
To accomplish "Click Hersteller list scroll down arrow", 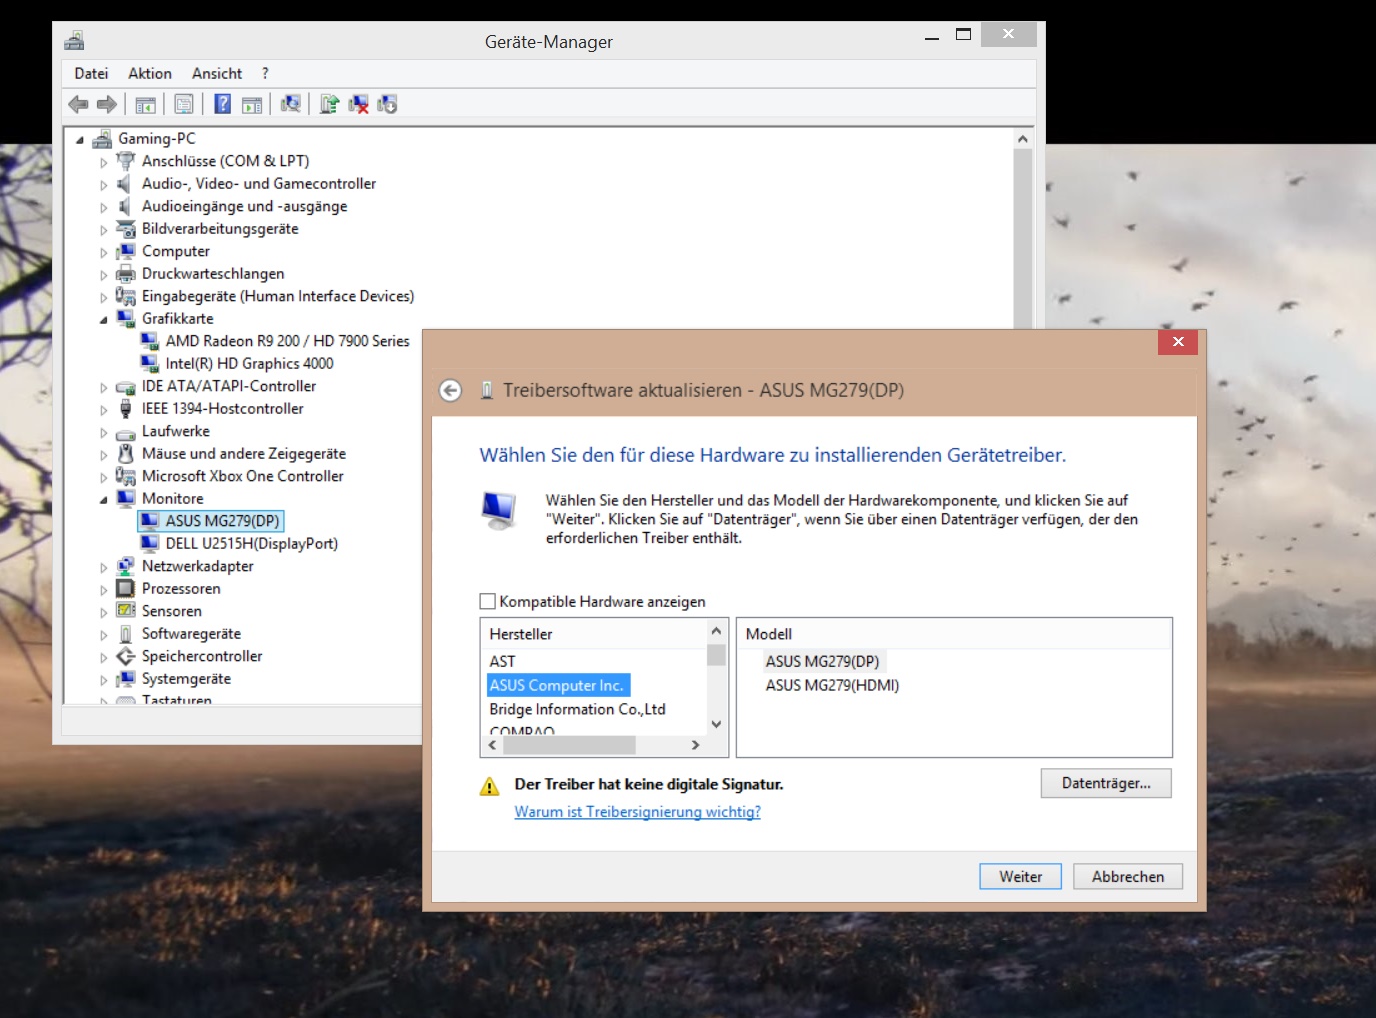I will tap(716, 724).
